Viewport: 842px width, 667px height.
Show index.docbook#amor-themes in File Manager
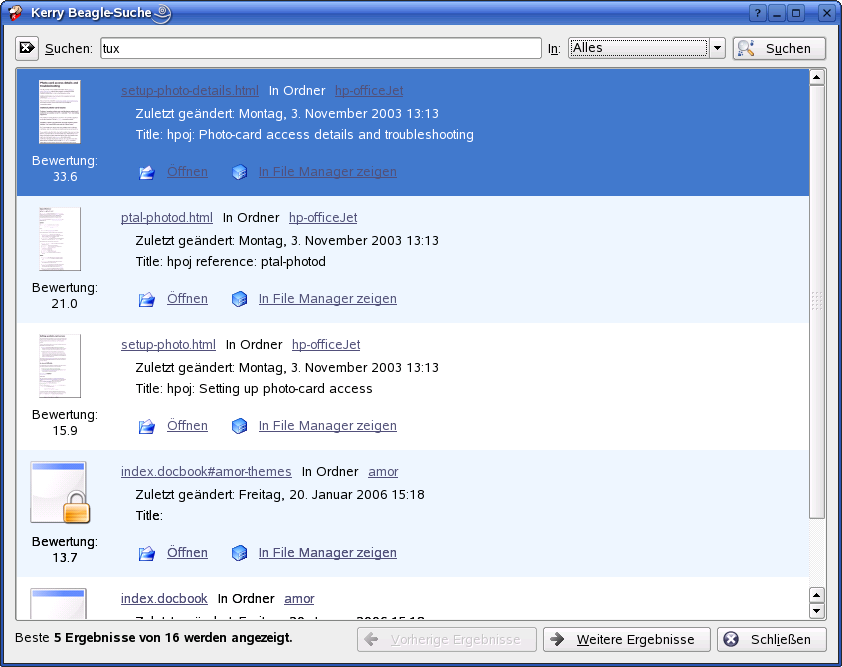click(x=328, y=552)
